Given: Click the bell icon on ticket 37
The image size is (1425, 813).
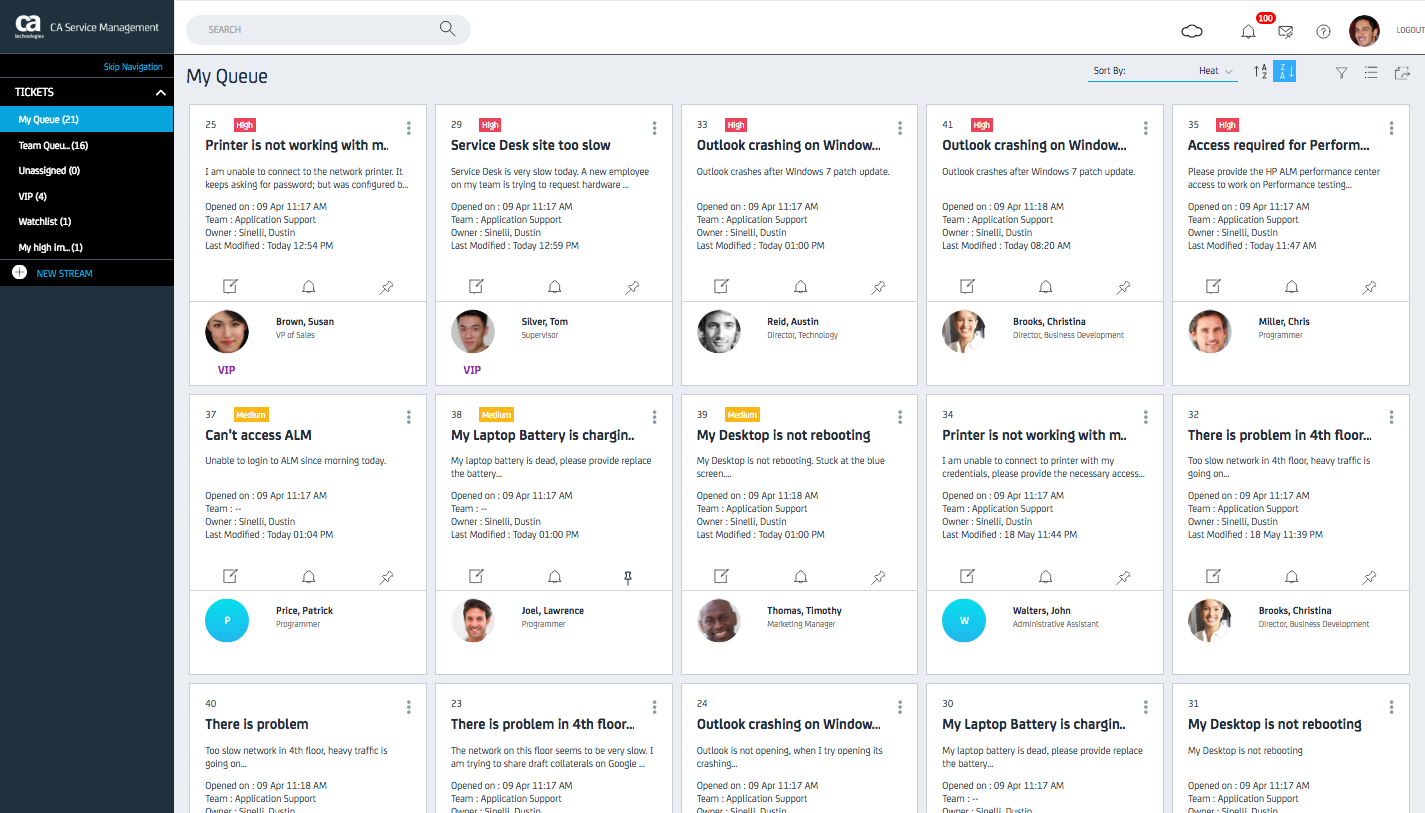Looking at the screenshot, I should (x=309, y=576).
